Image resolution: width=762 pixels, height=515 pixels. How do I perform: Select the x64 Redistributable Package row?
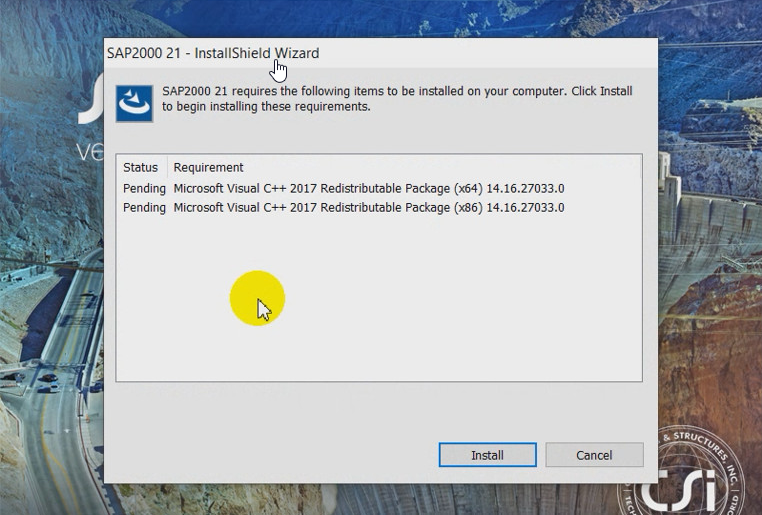click(x=379, y=189)
